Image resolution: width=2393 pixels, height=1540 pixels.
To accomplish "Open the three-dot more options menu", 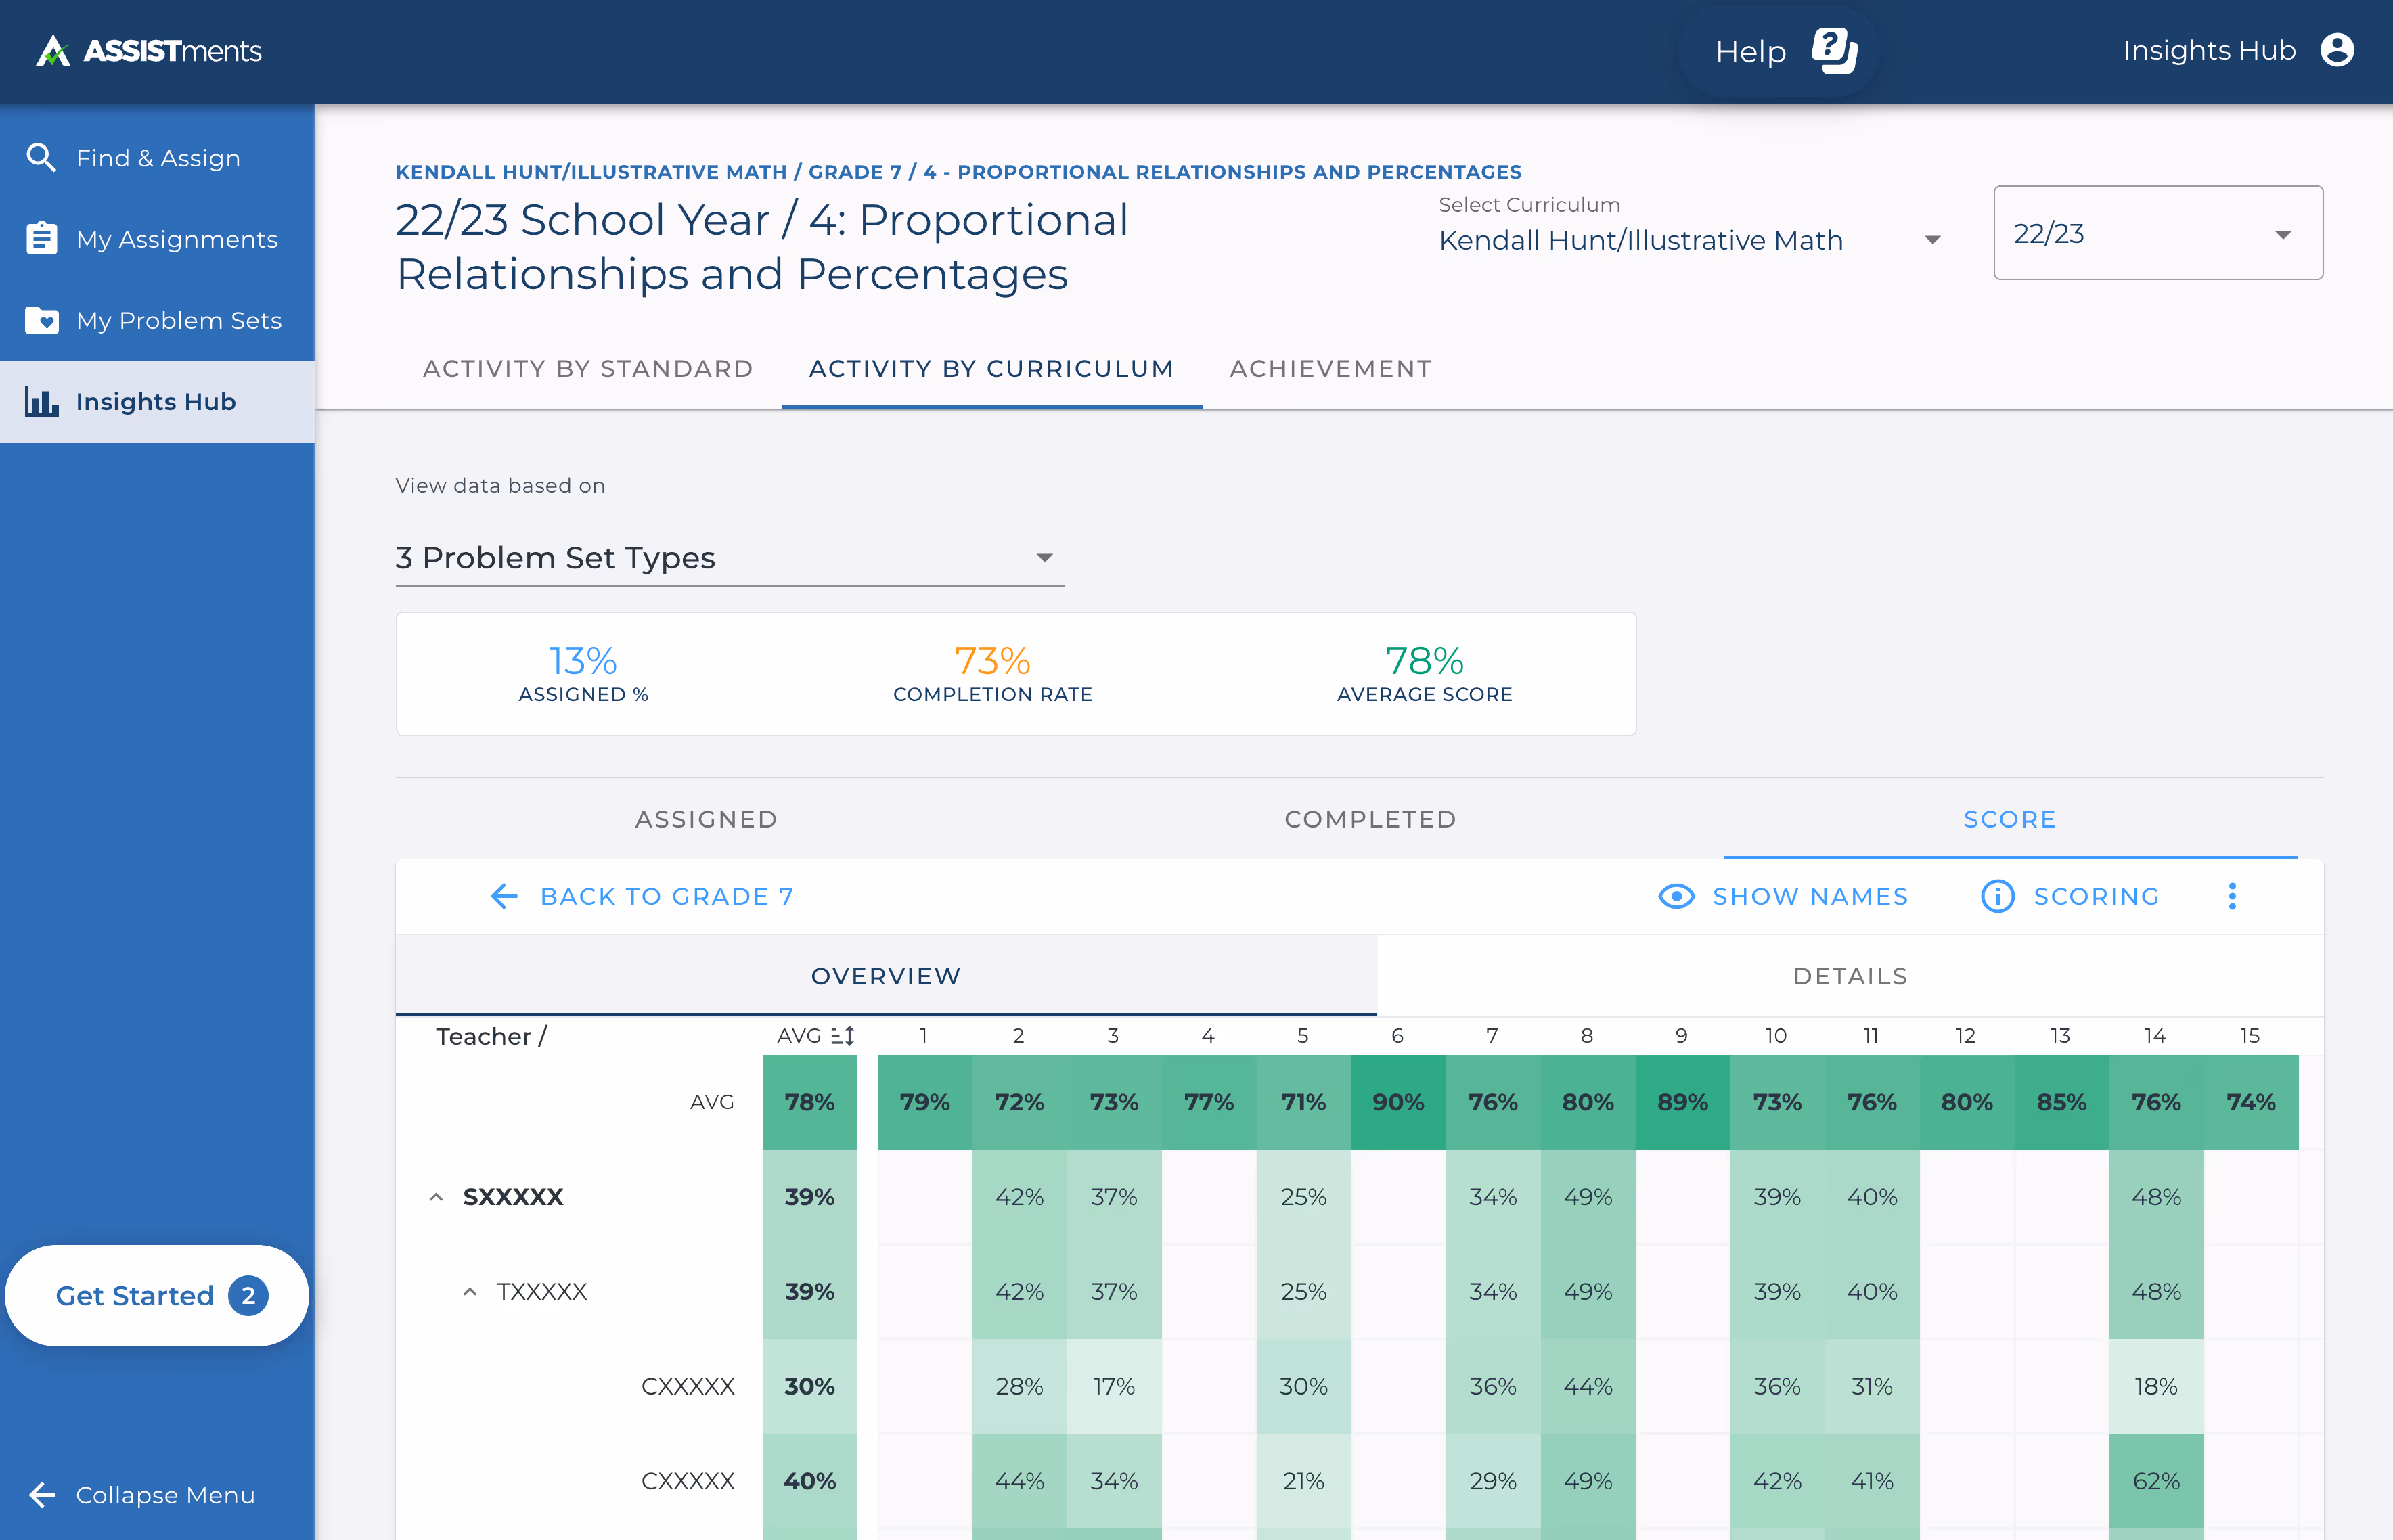I will [x=2232, y=896].
